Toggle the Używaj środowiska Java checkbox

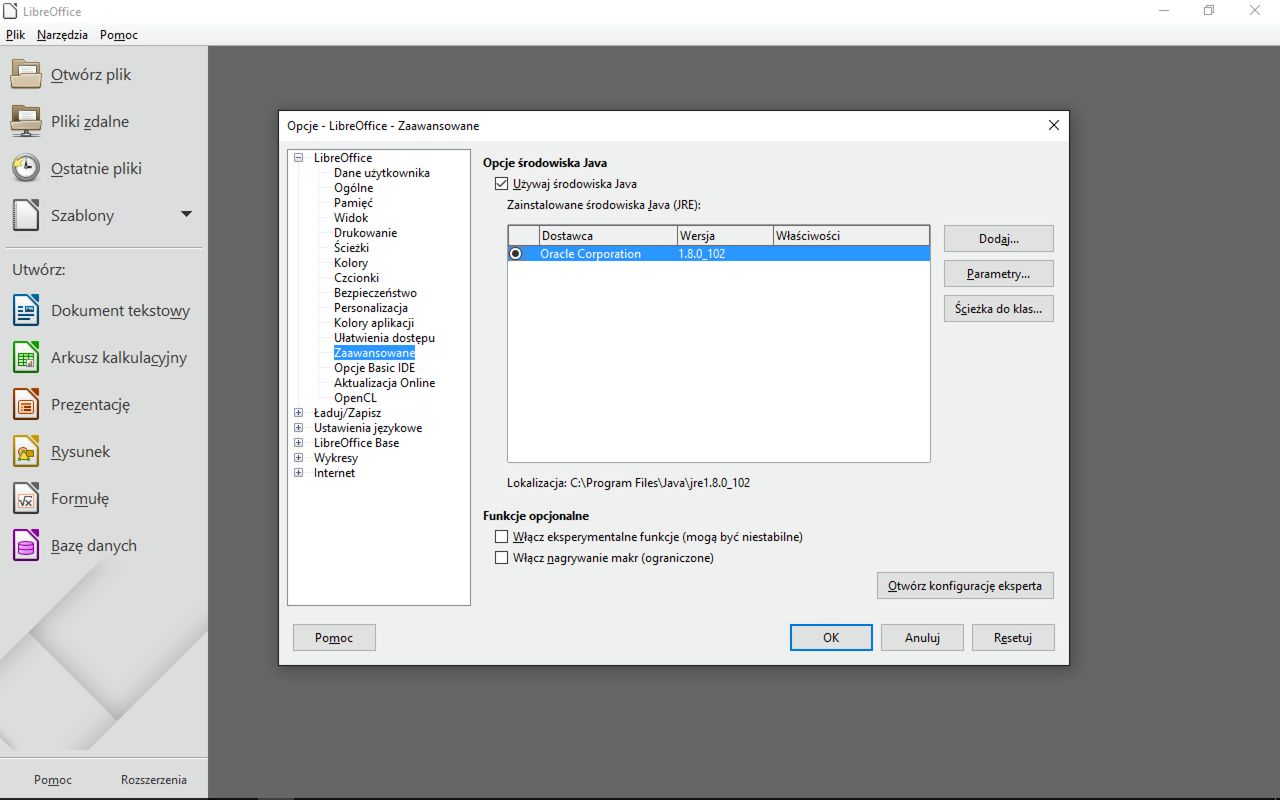502,184
